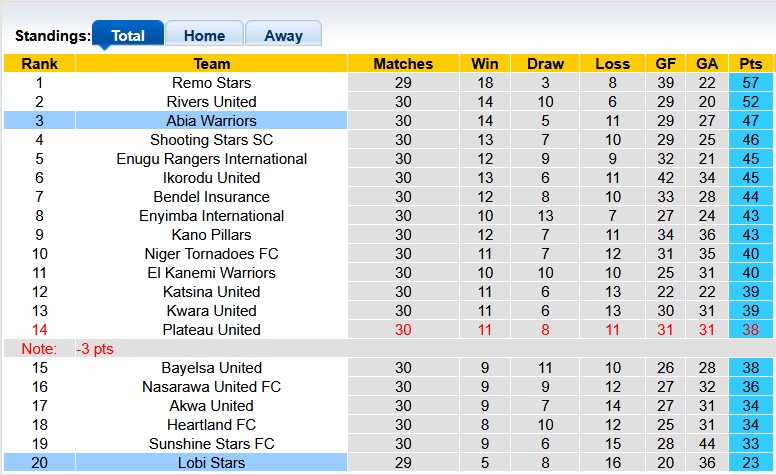Click the Kano Pillars entry
Image resolution: width=776 pixels, height=475 pixels.
click(211, 235)
